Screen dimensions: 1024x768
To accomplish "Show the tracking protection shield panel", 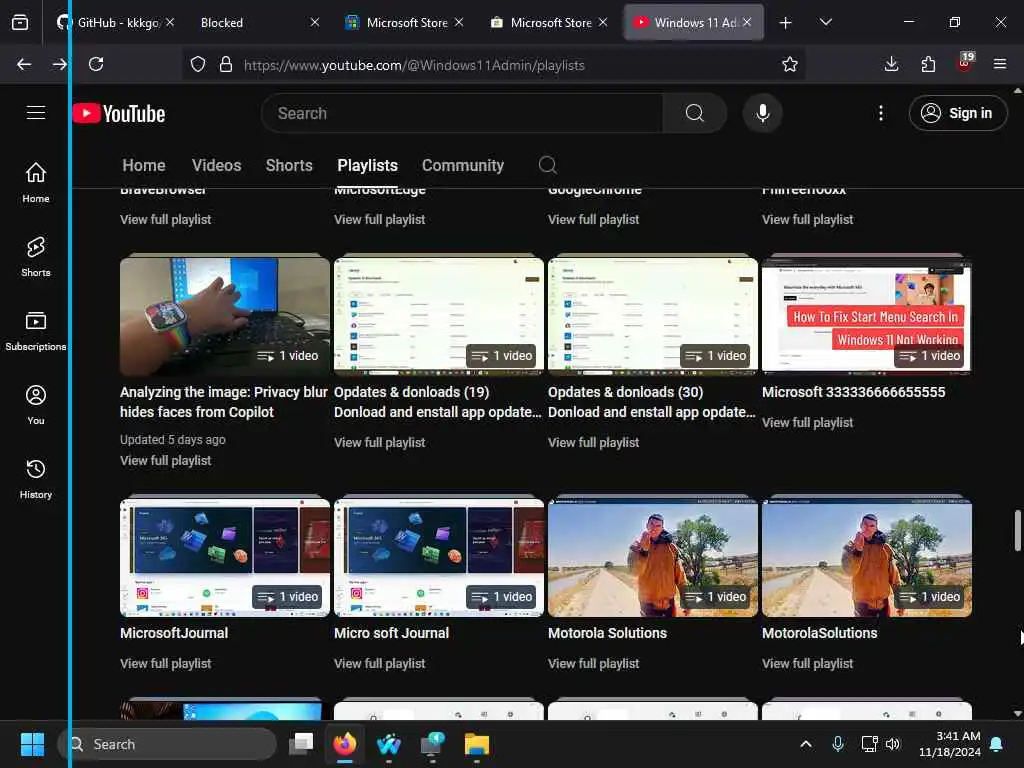I will pyautogui.click(x=198, y=64).
